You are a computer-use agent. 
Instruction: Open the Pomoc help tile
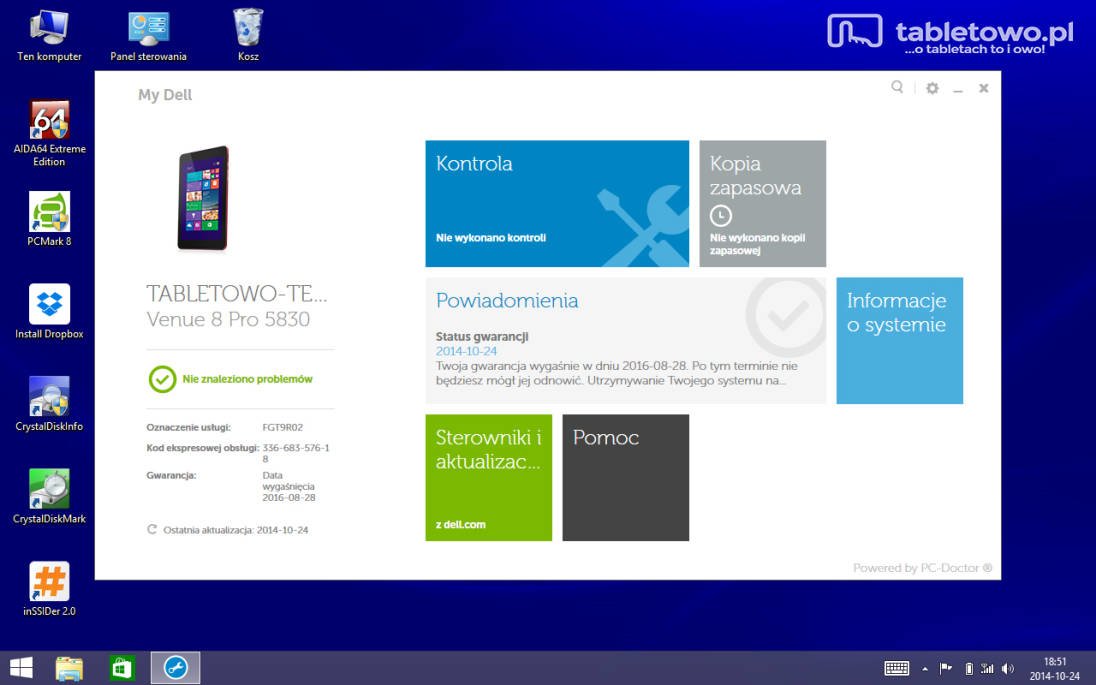point(626,477)
